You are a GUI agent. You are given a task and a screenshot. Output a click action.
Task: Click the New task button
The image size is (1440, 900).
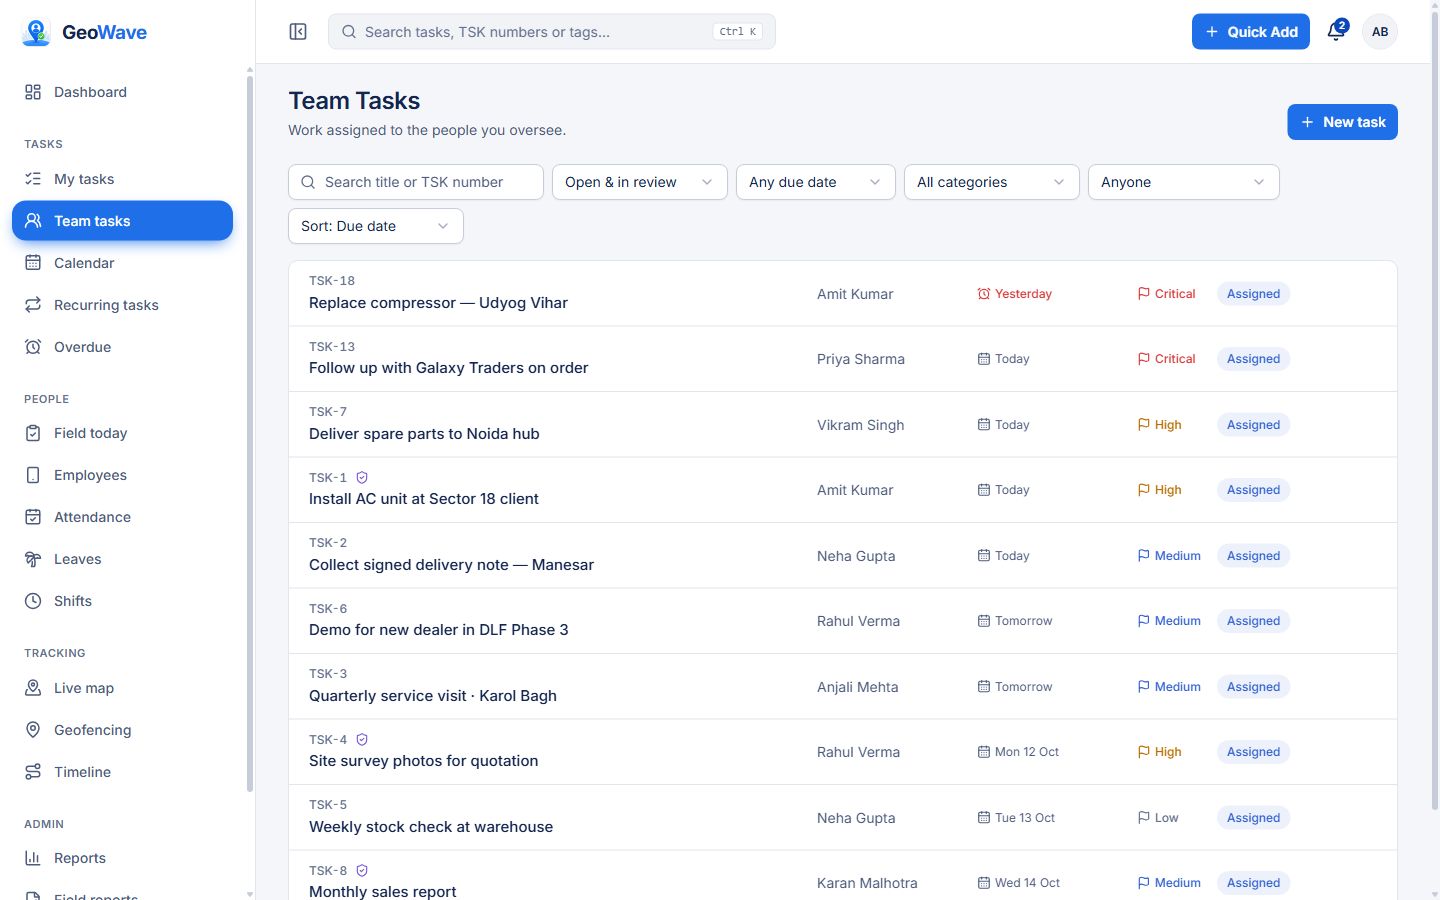pyautogui.click(x=1342, y=122)
